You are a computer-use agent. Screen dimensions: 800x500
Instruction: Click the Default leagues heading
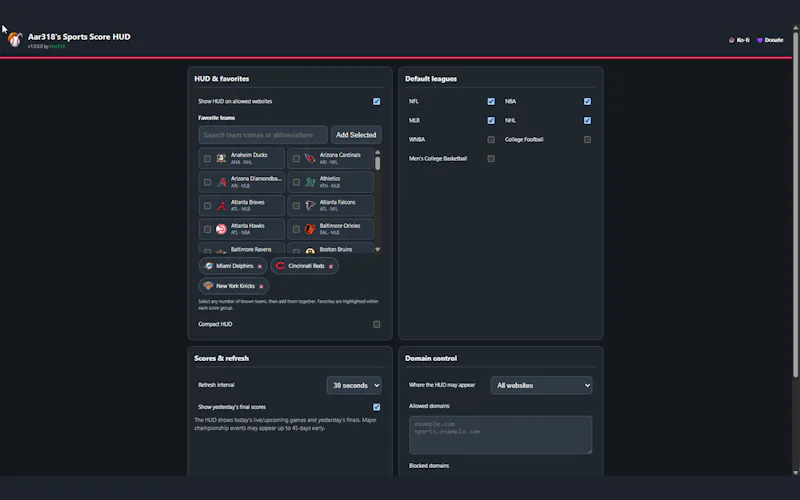click(x=431, y=79)
